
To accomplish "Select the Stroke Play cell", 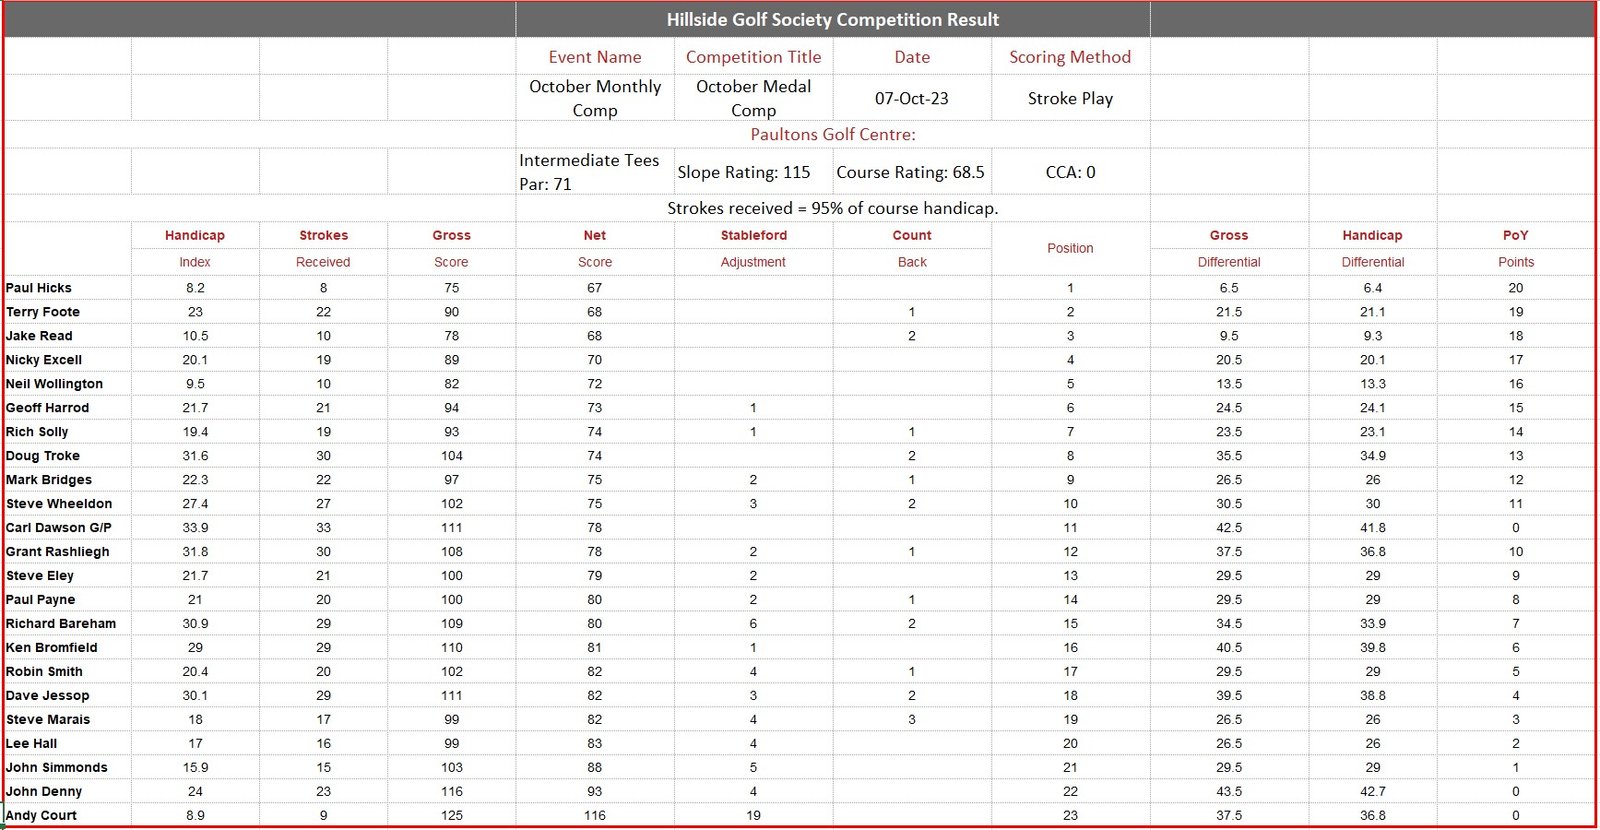I will (1070, 98).
